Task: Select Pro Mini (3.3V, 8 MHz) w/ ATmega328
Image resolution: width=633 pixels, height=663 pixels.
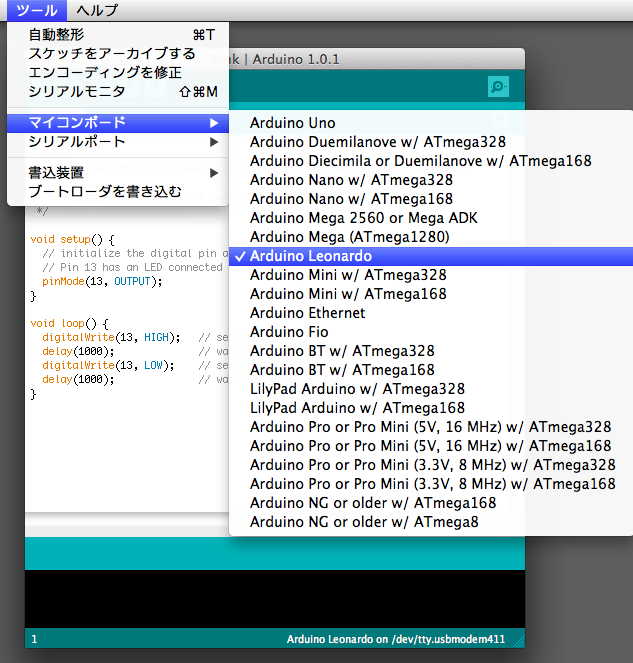Action: (x=431, y=466)
